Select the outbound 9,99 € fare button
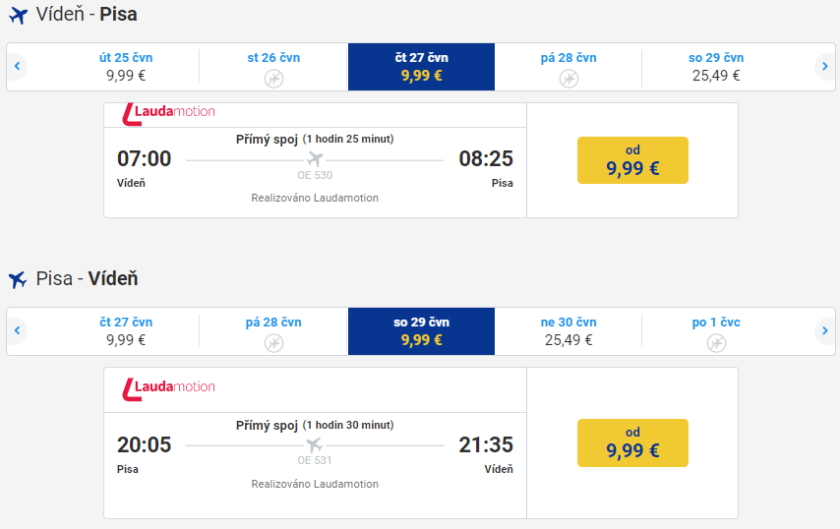Screen dimensions: 840x529 (x=632, y=160)
